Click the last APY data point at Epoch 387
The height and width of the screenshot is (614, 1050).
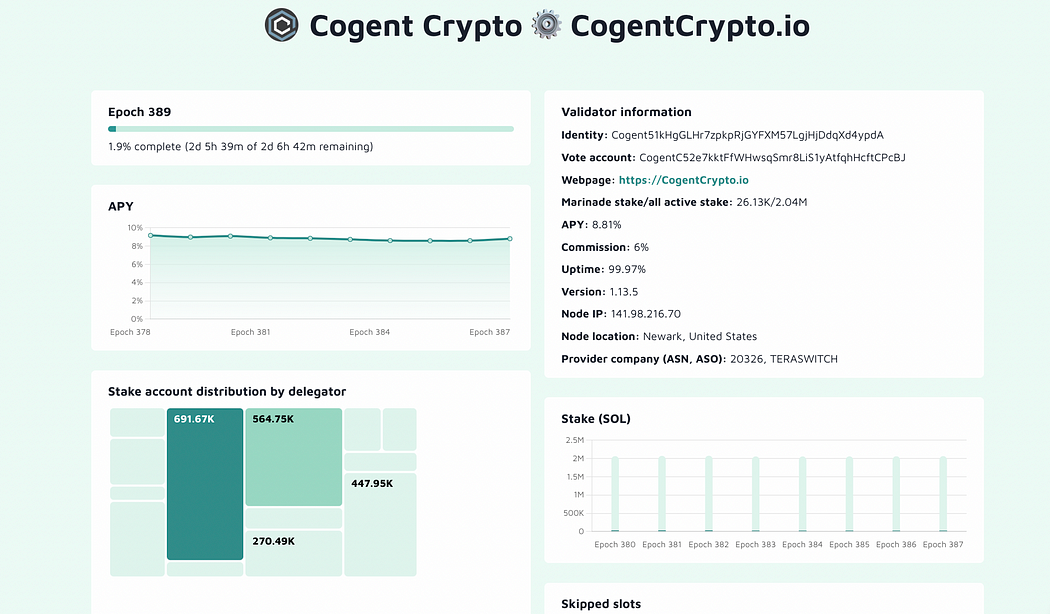click(x=510, y=238)
